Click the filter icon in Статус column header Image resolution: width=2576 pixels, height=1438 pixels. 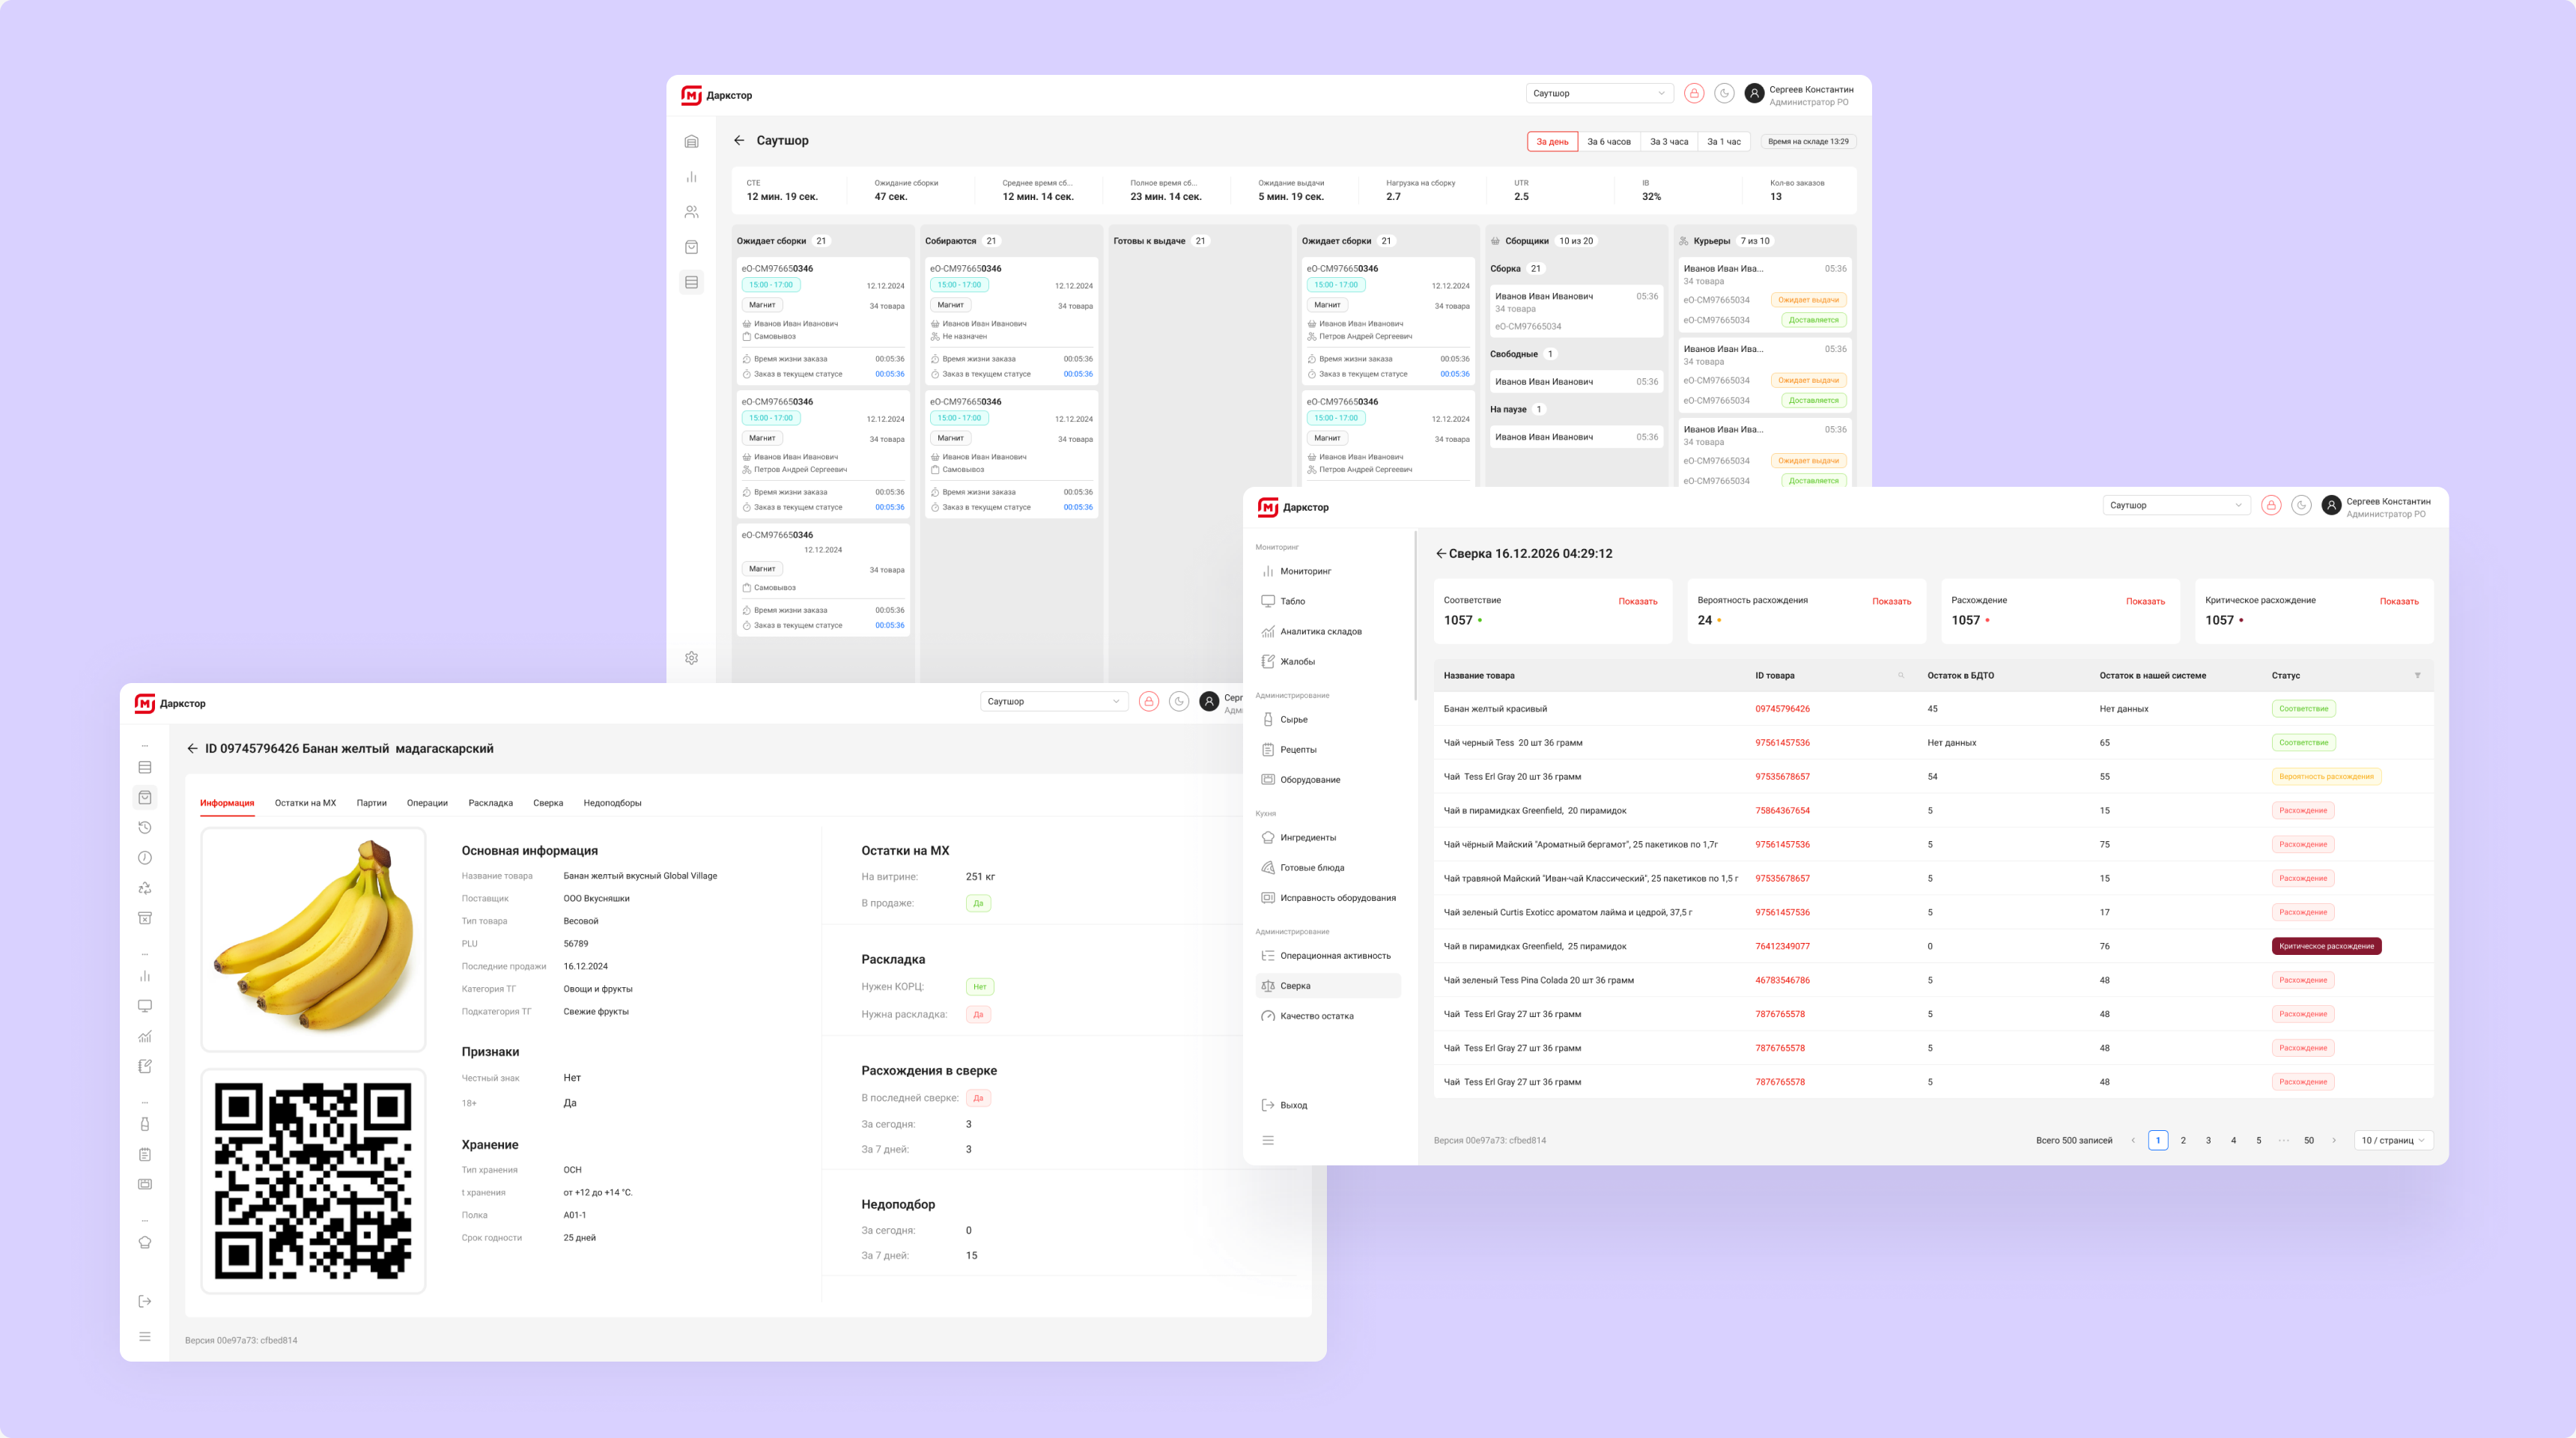click(x=2418, y=676)
